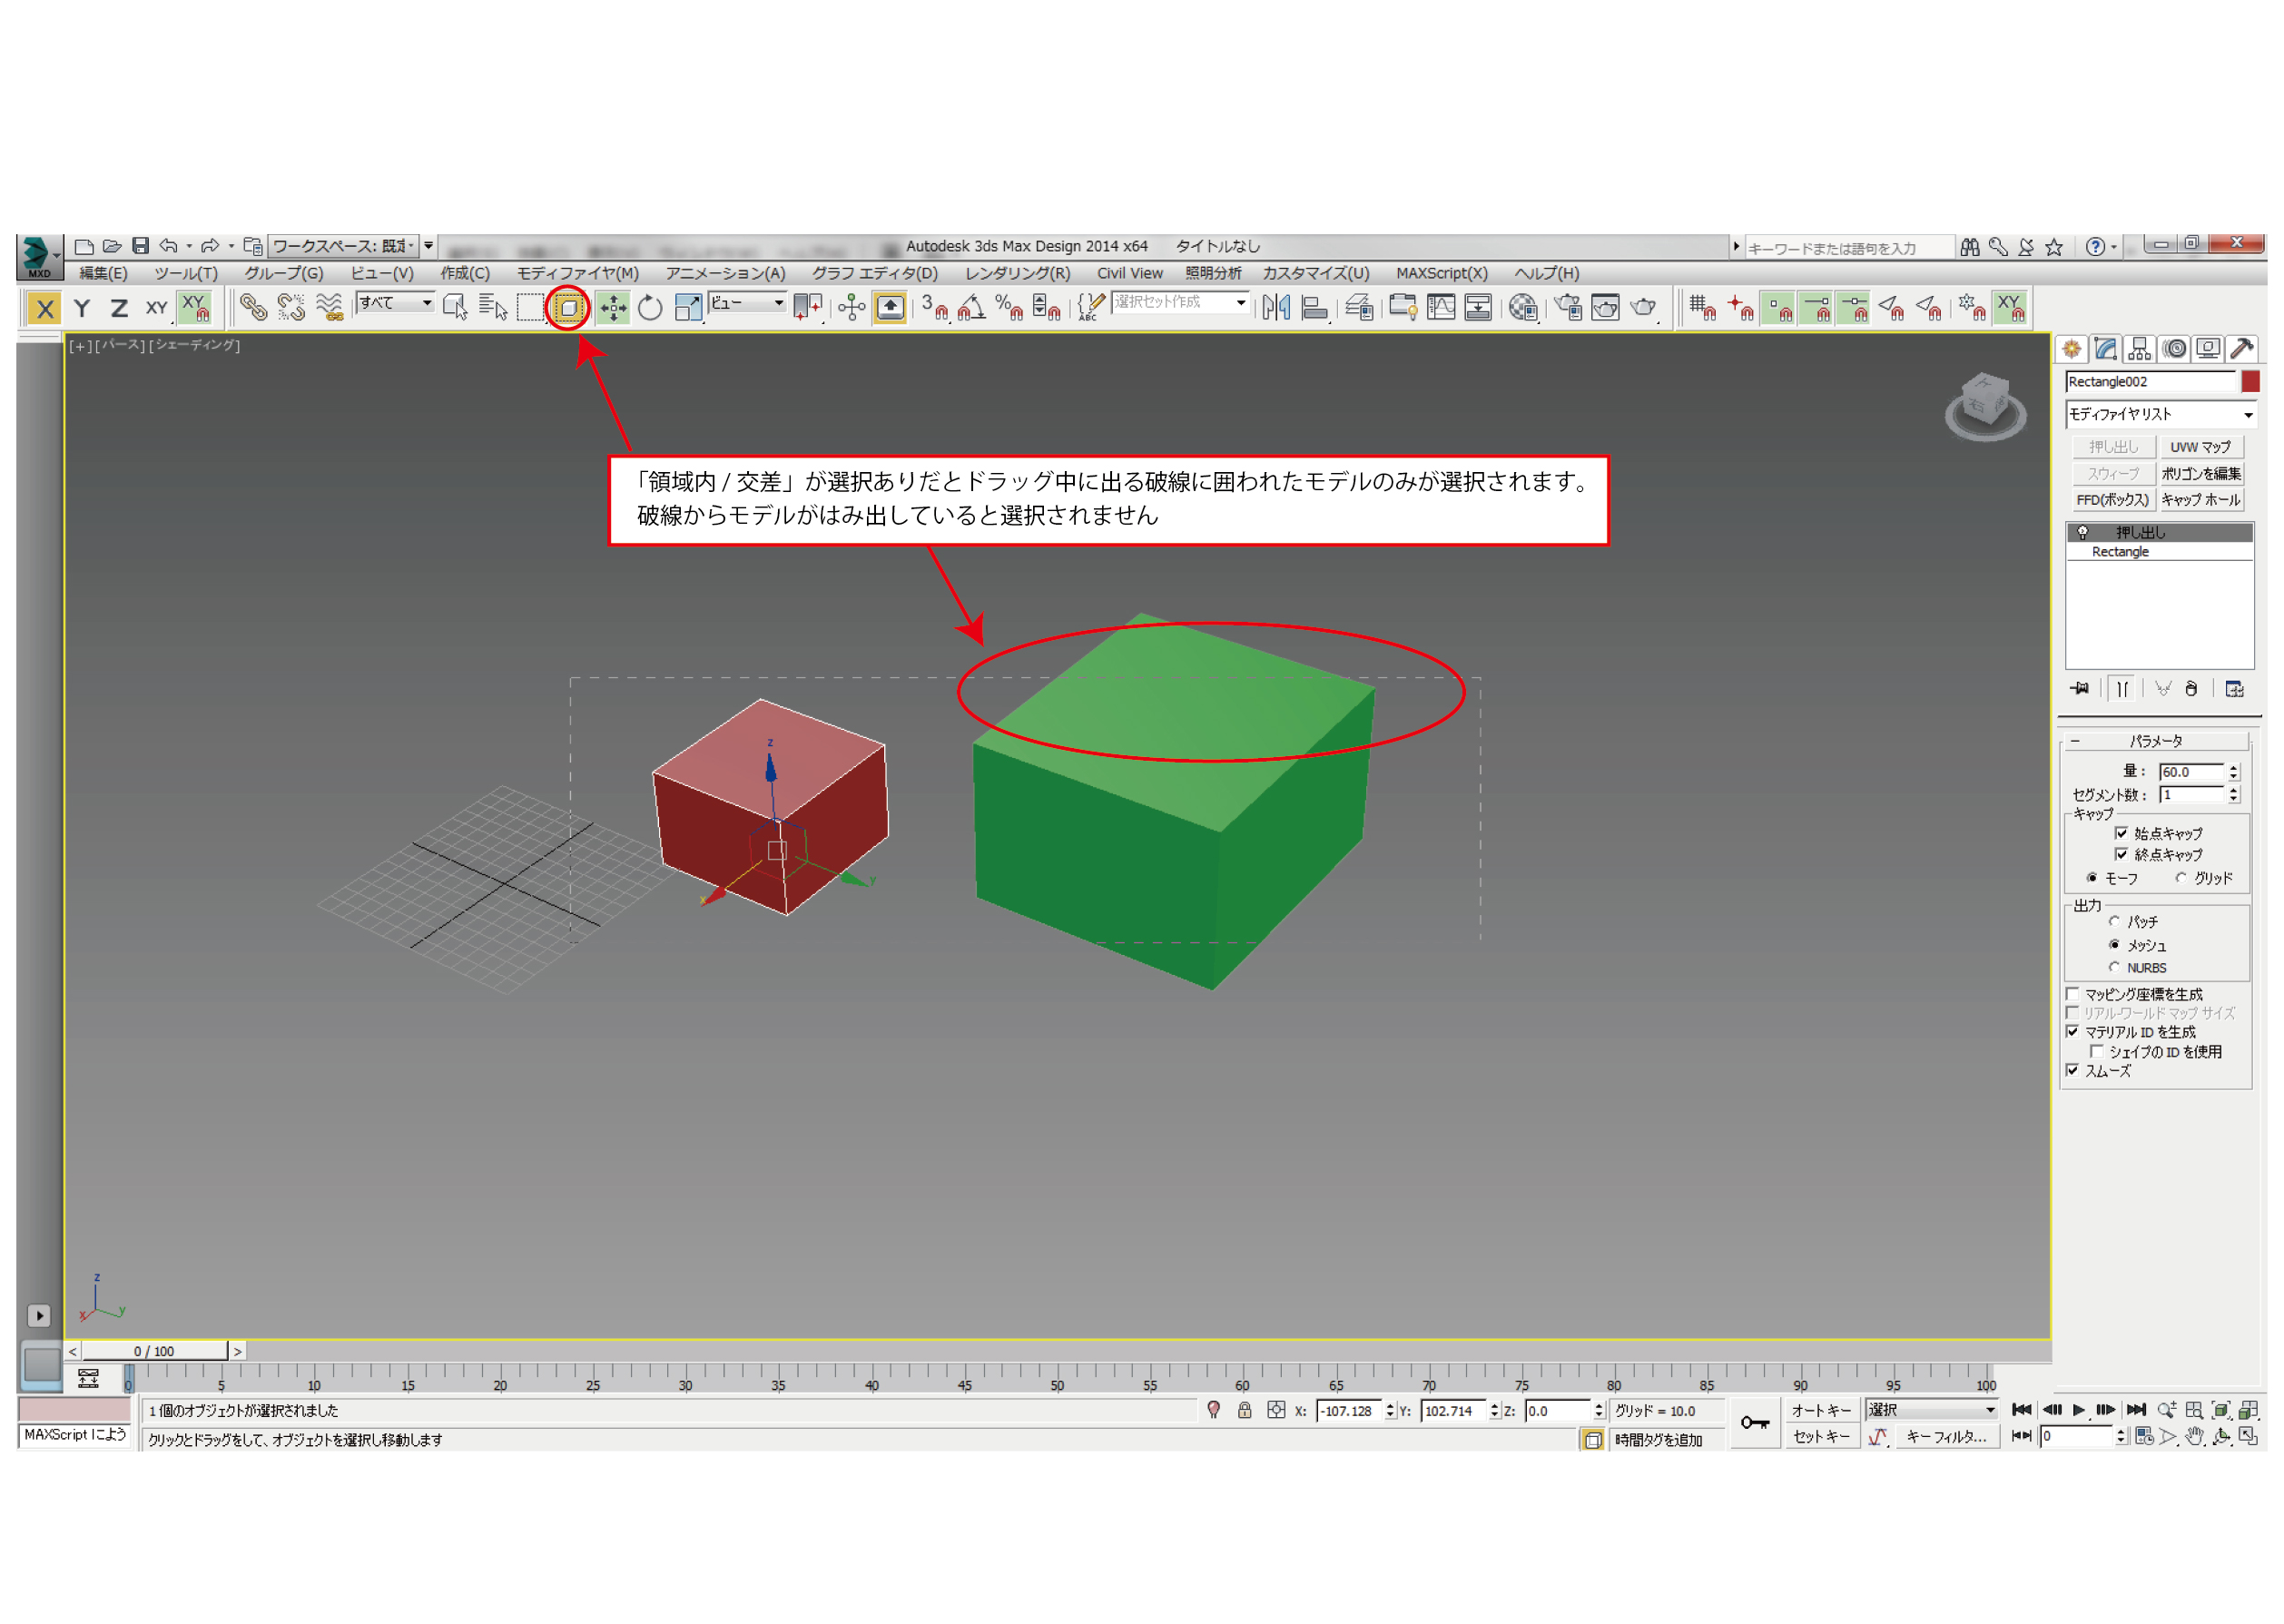Open the Curve Editor icon
This screenshot has width=2284, height=1624.
click(1440, 308)
